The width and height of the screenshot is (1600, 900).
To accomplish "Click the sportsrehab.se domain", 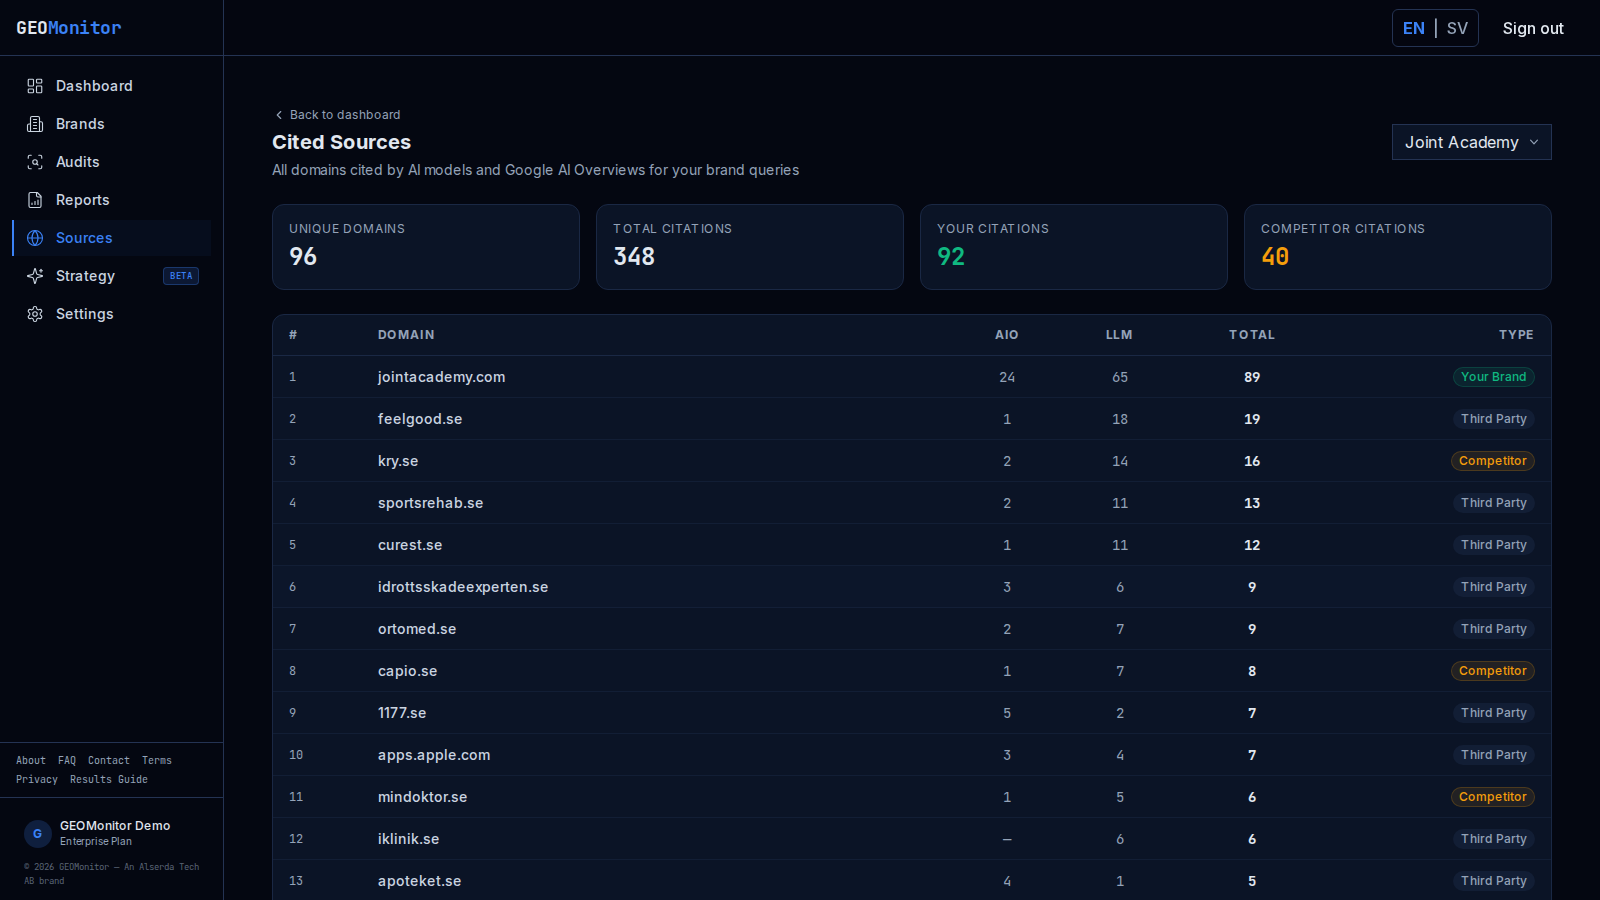I will (431, 503).
